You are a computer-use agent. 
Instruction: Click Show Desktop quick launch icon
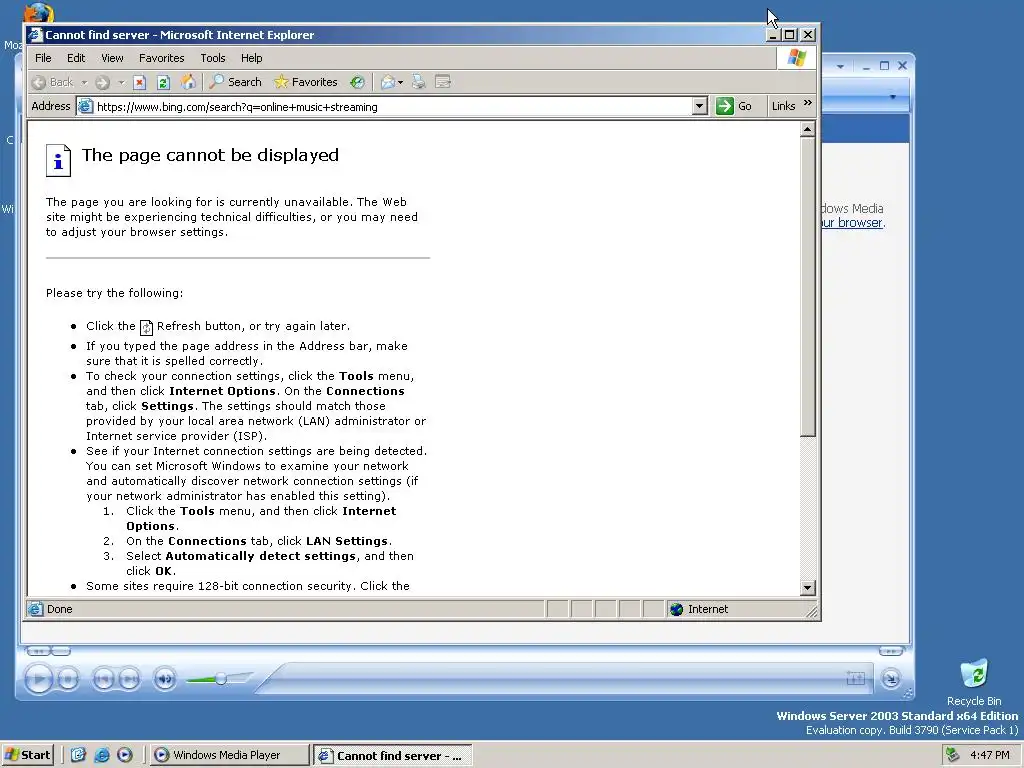point(78,755)
